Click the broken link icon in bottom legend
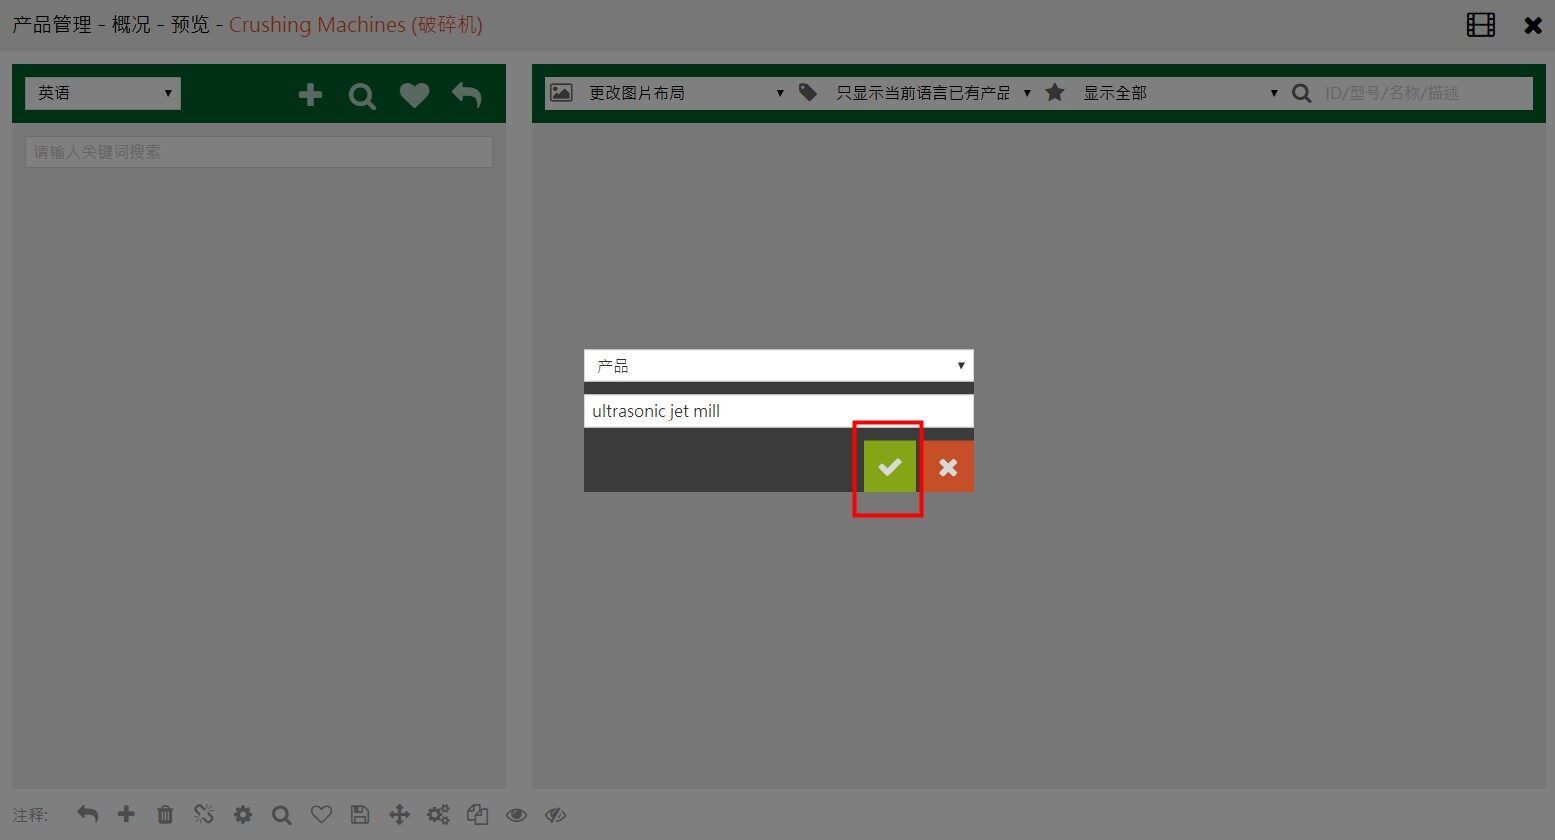The width and height of the screenshot is (1555, 840). pyautogui.click(x=204, y=815)
